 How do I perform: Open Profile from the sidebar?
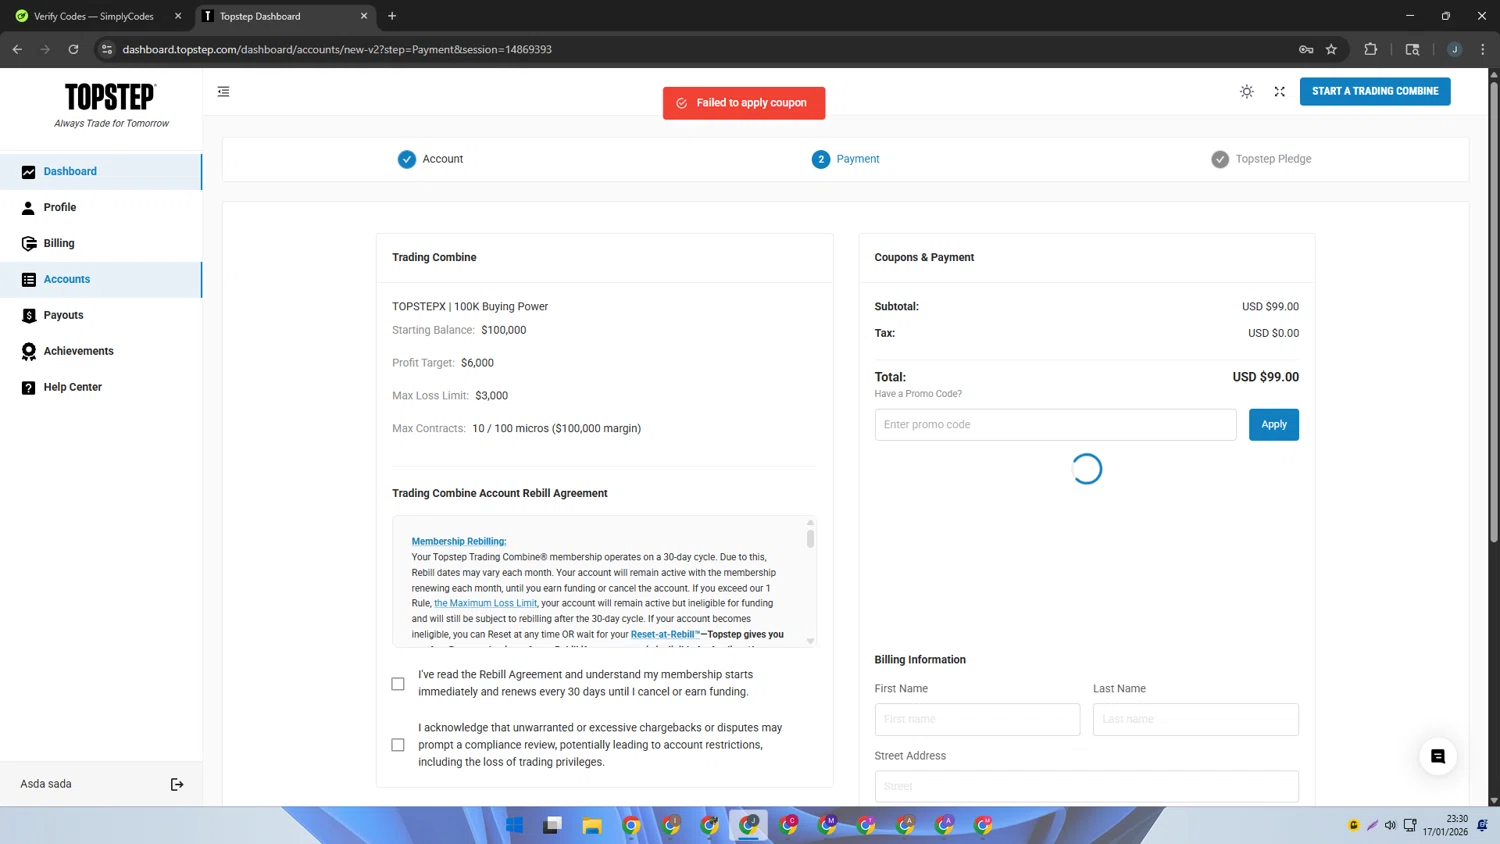tap(101, 207)
